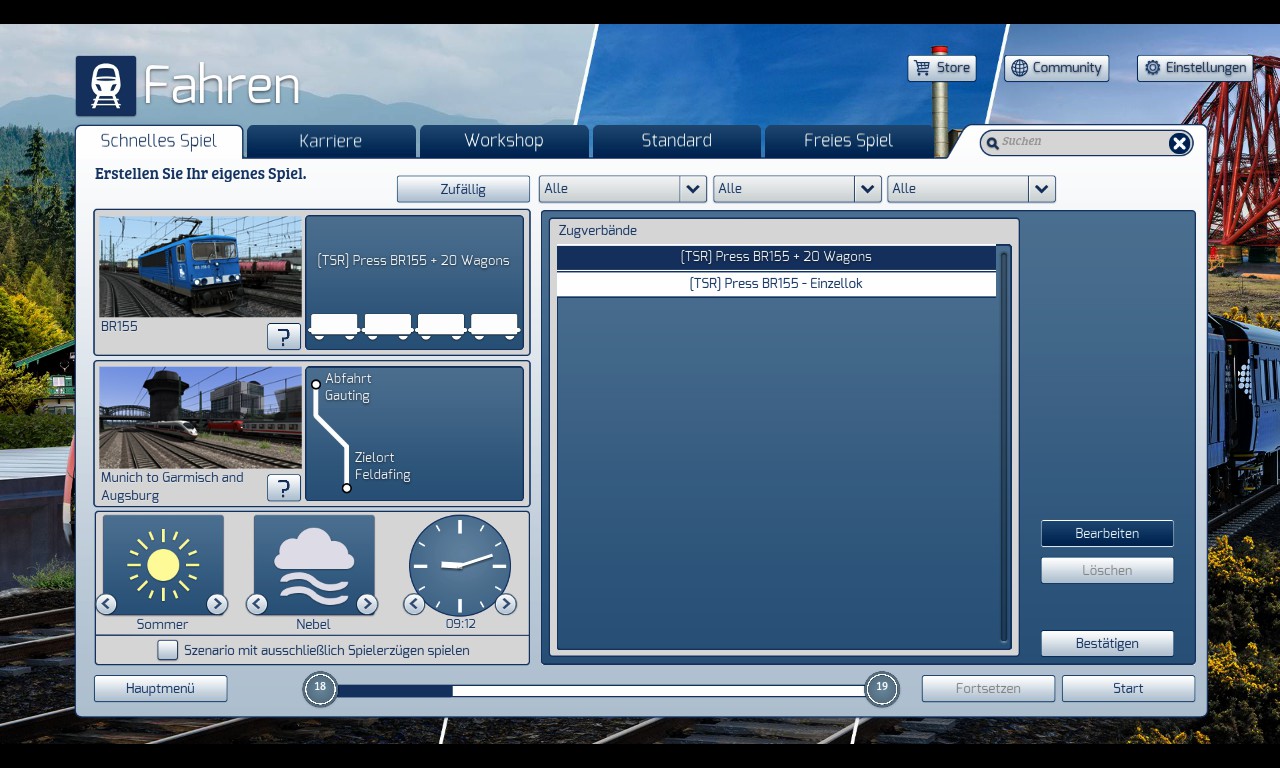The image size is (1280, 768).
Task: Click the experience progress bar
Action: [x=601, y=690]
